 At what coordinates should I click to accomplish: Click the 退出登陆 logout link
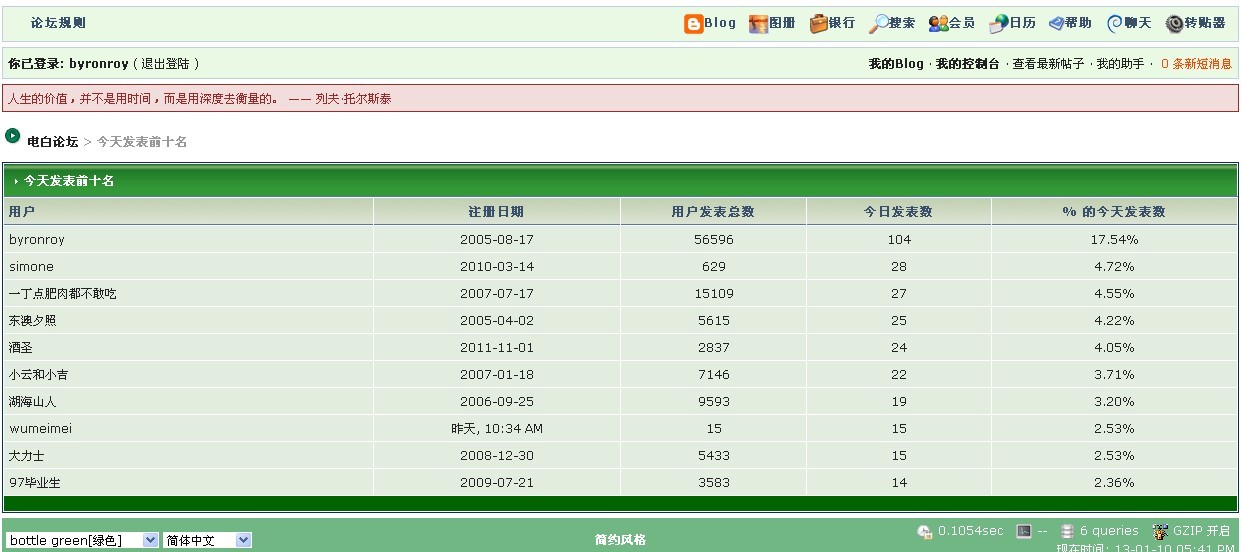[166, 64]
